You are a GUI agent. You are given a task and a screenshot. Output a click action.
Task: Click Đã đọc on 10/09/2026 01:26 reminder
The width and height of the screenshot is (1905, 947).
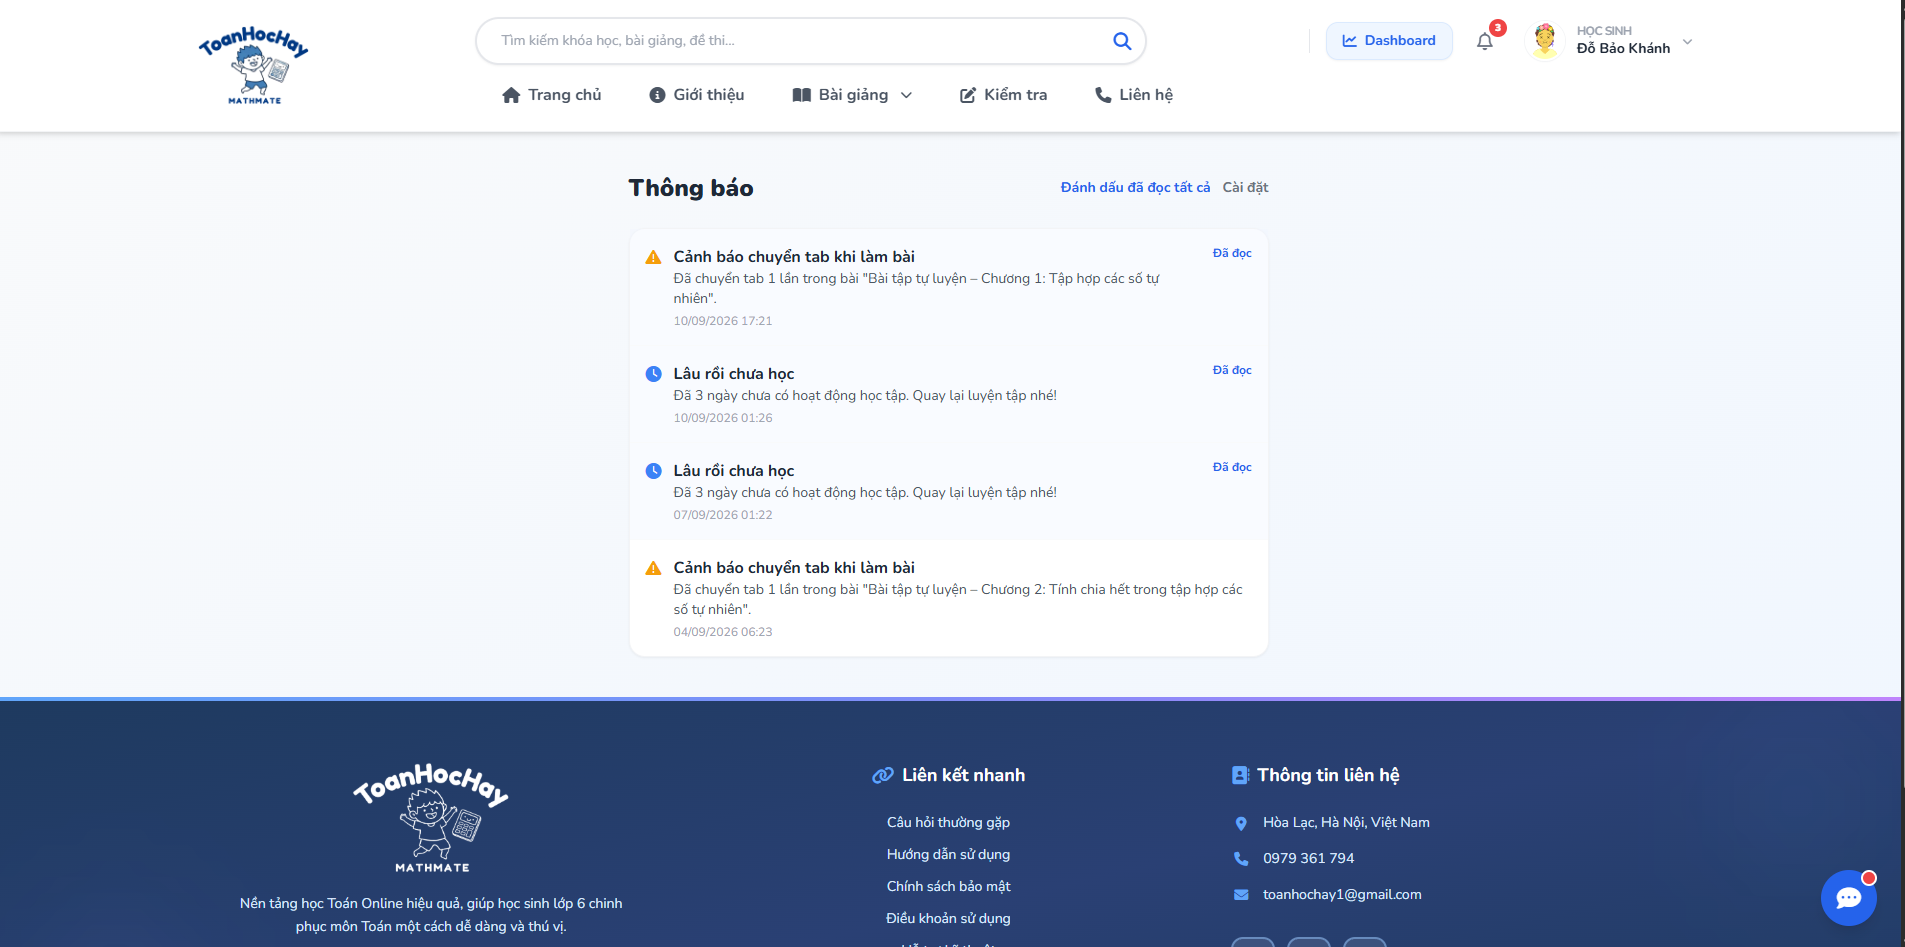[1232, 370]
